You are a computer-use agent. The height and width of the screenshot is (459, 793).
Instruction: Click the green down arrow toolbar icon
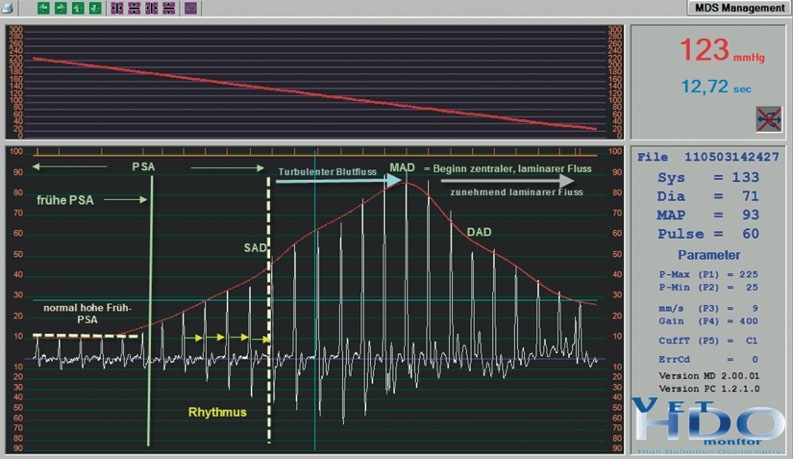click(x=94, y=7)
